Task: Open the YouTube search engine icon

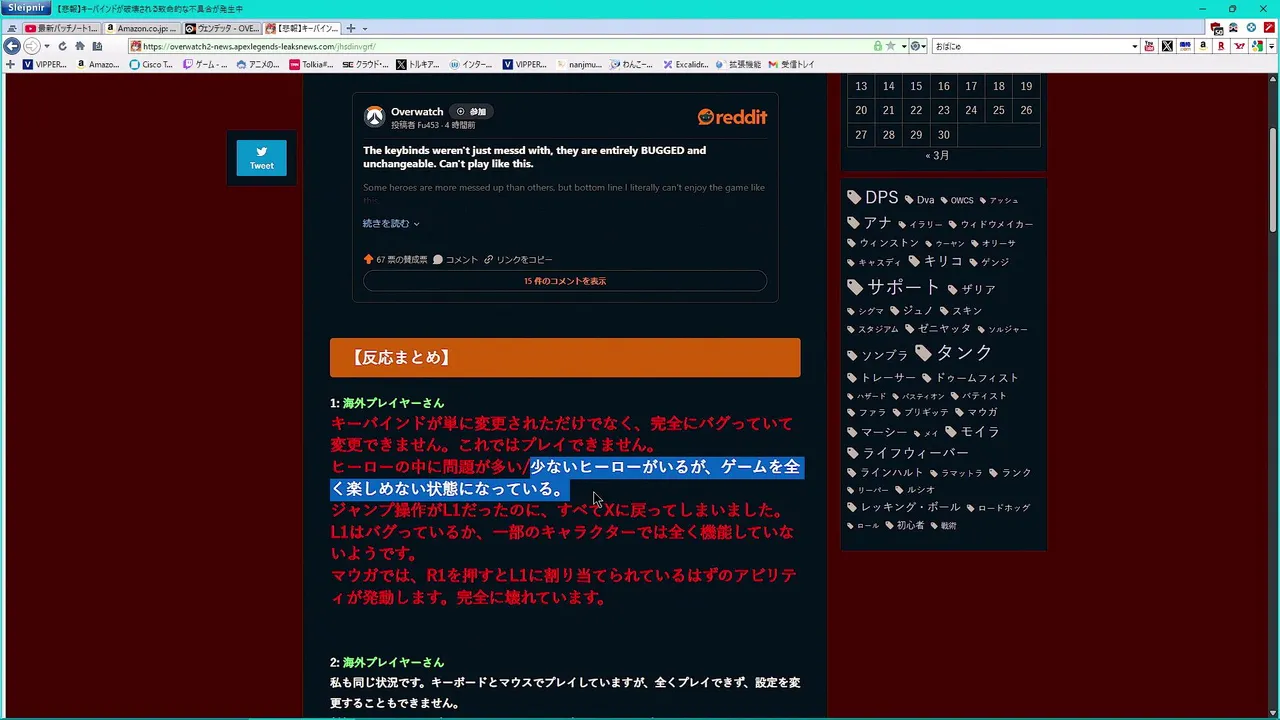Action: coord(1149,46)
